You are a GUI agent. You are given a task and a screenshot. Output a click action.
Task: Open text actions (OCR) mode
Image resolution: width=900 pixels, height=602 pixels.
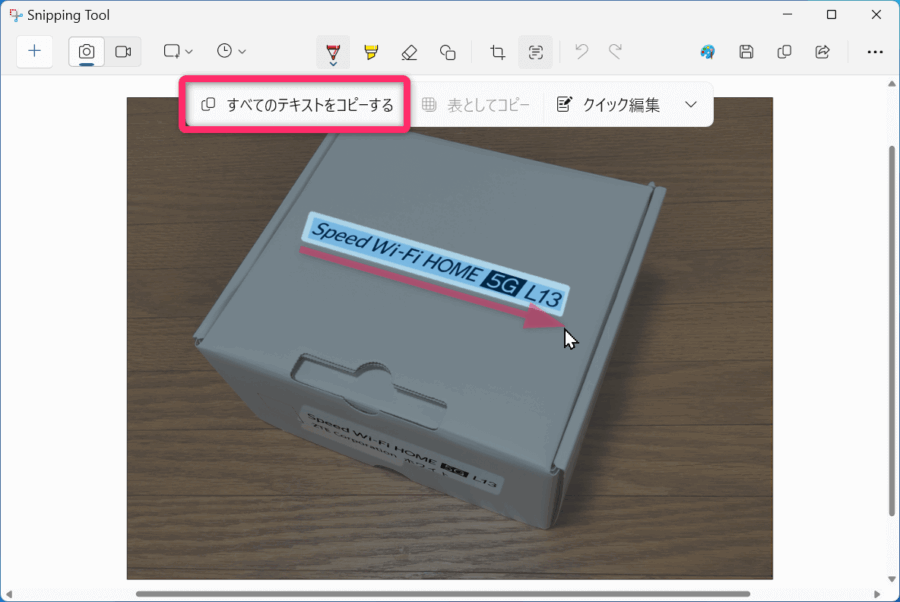(x=535, y=51)
